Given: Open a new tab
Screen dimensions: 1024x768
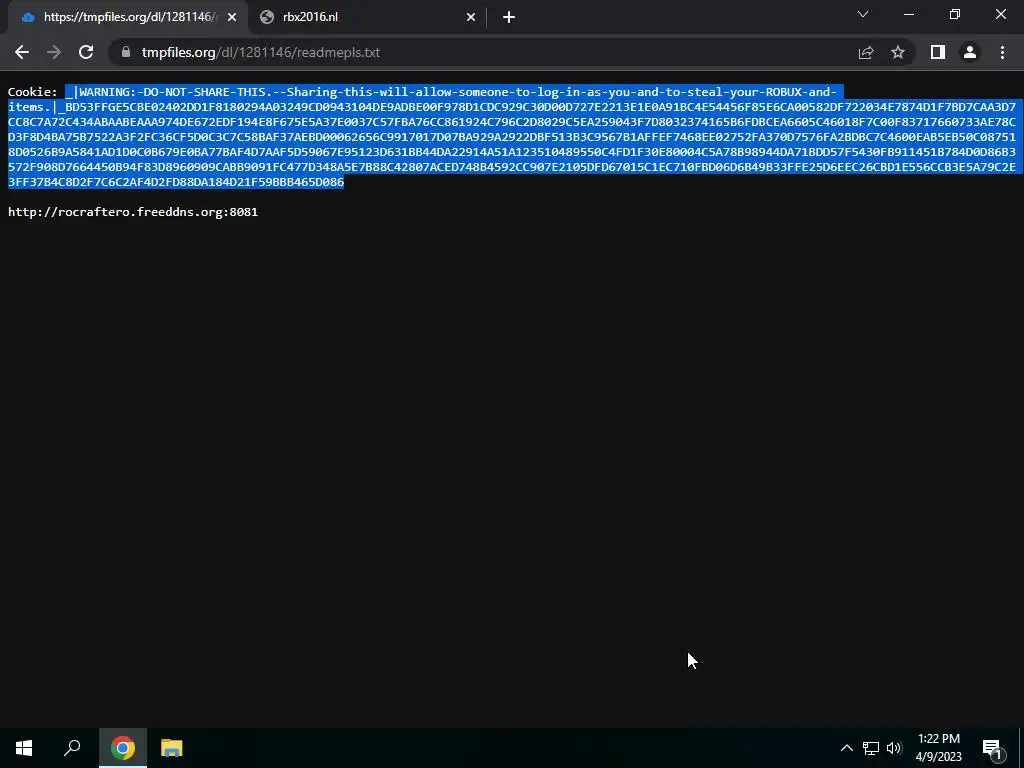Looking at the screenshot, I should (x=509, y=17).
